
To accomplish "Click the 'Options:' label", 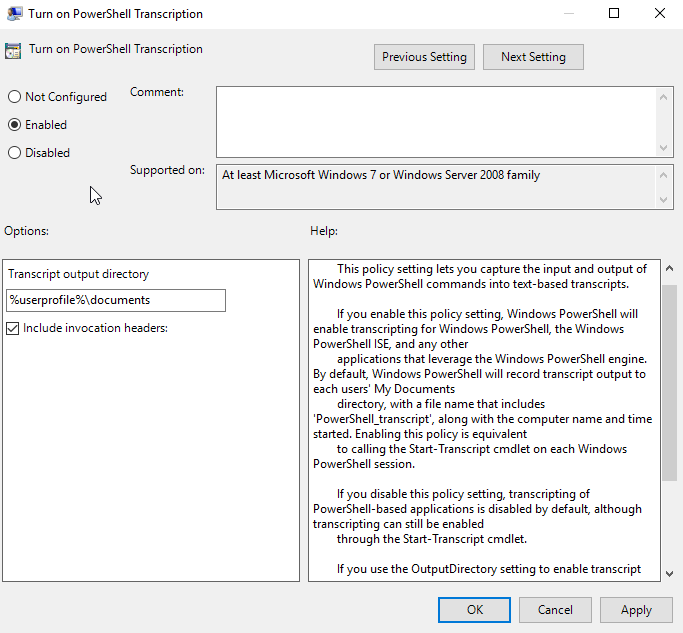I will click(27, 231).
